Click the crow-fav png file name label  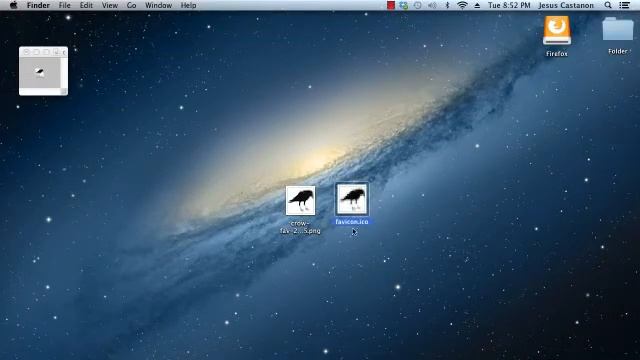click(x=300, y=227)
